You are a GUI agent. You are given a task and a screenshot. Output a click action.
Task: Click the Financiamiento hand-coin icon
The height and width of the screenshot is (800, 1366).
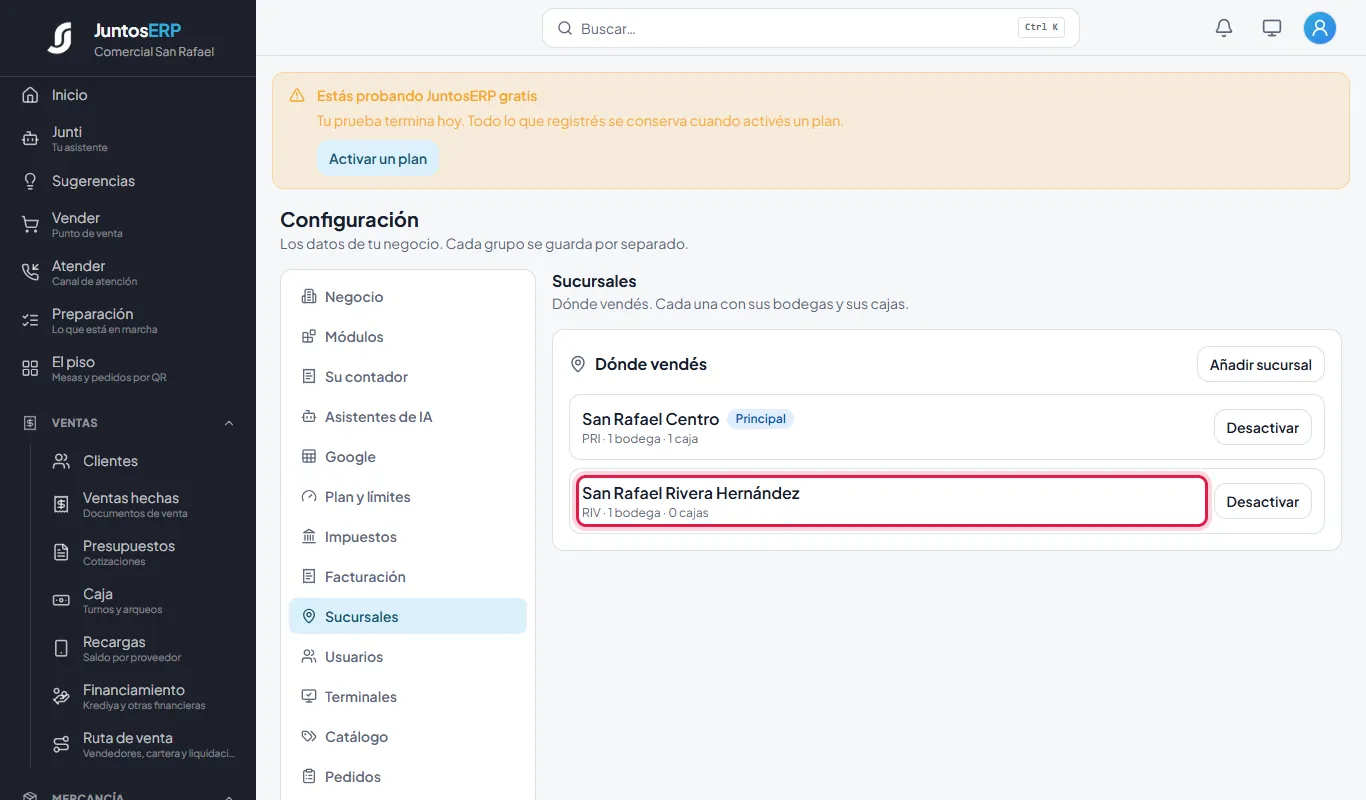point(61,697)
